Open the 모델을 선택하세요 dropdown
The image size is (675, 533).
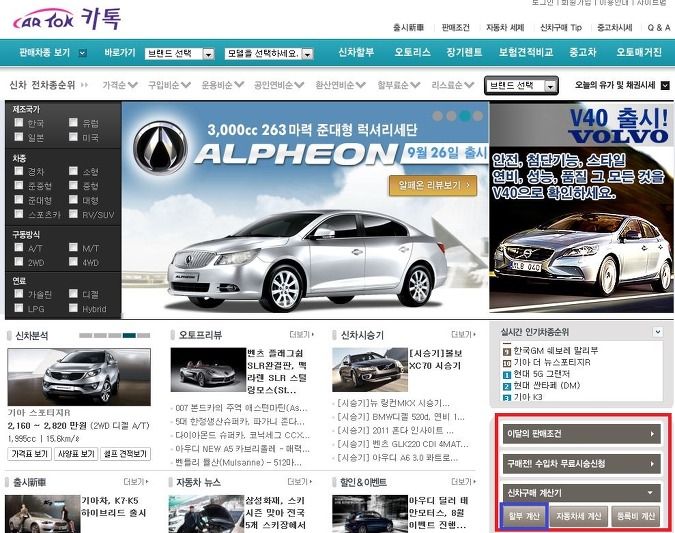[269, 54]
